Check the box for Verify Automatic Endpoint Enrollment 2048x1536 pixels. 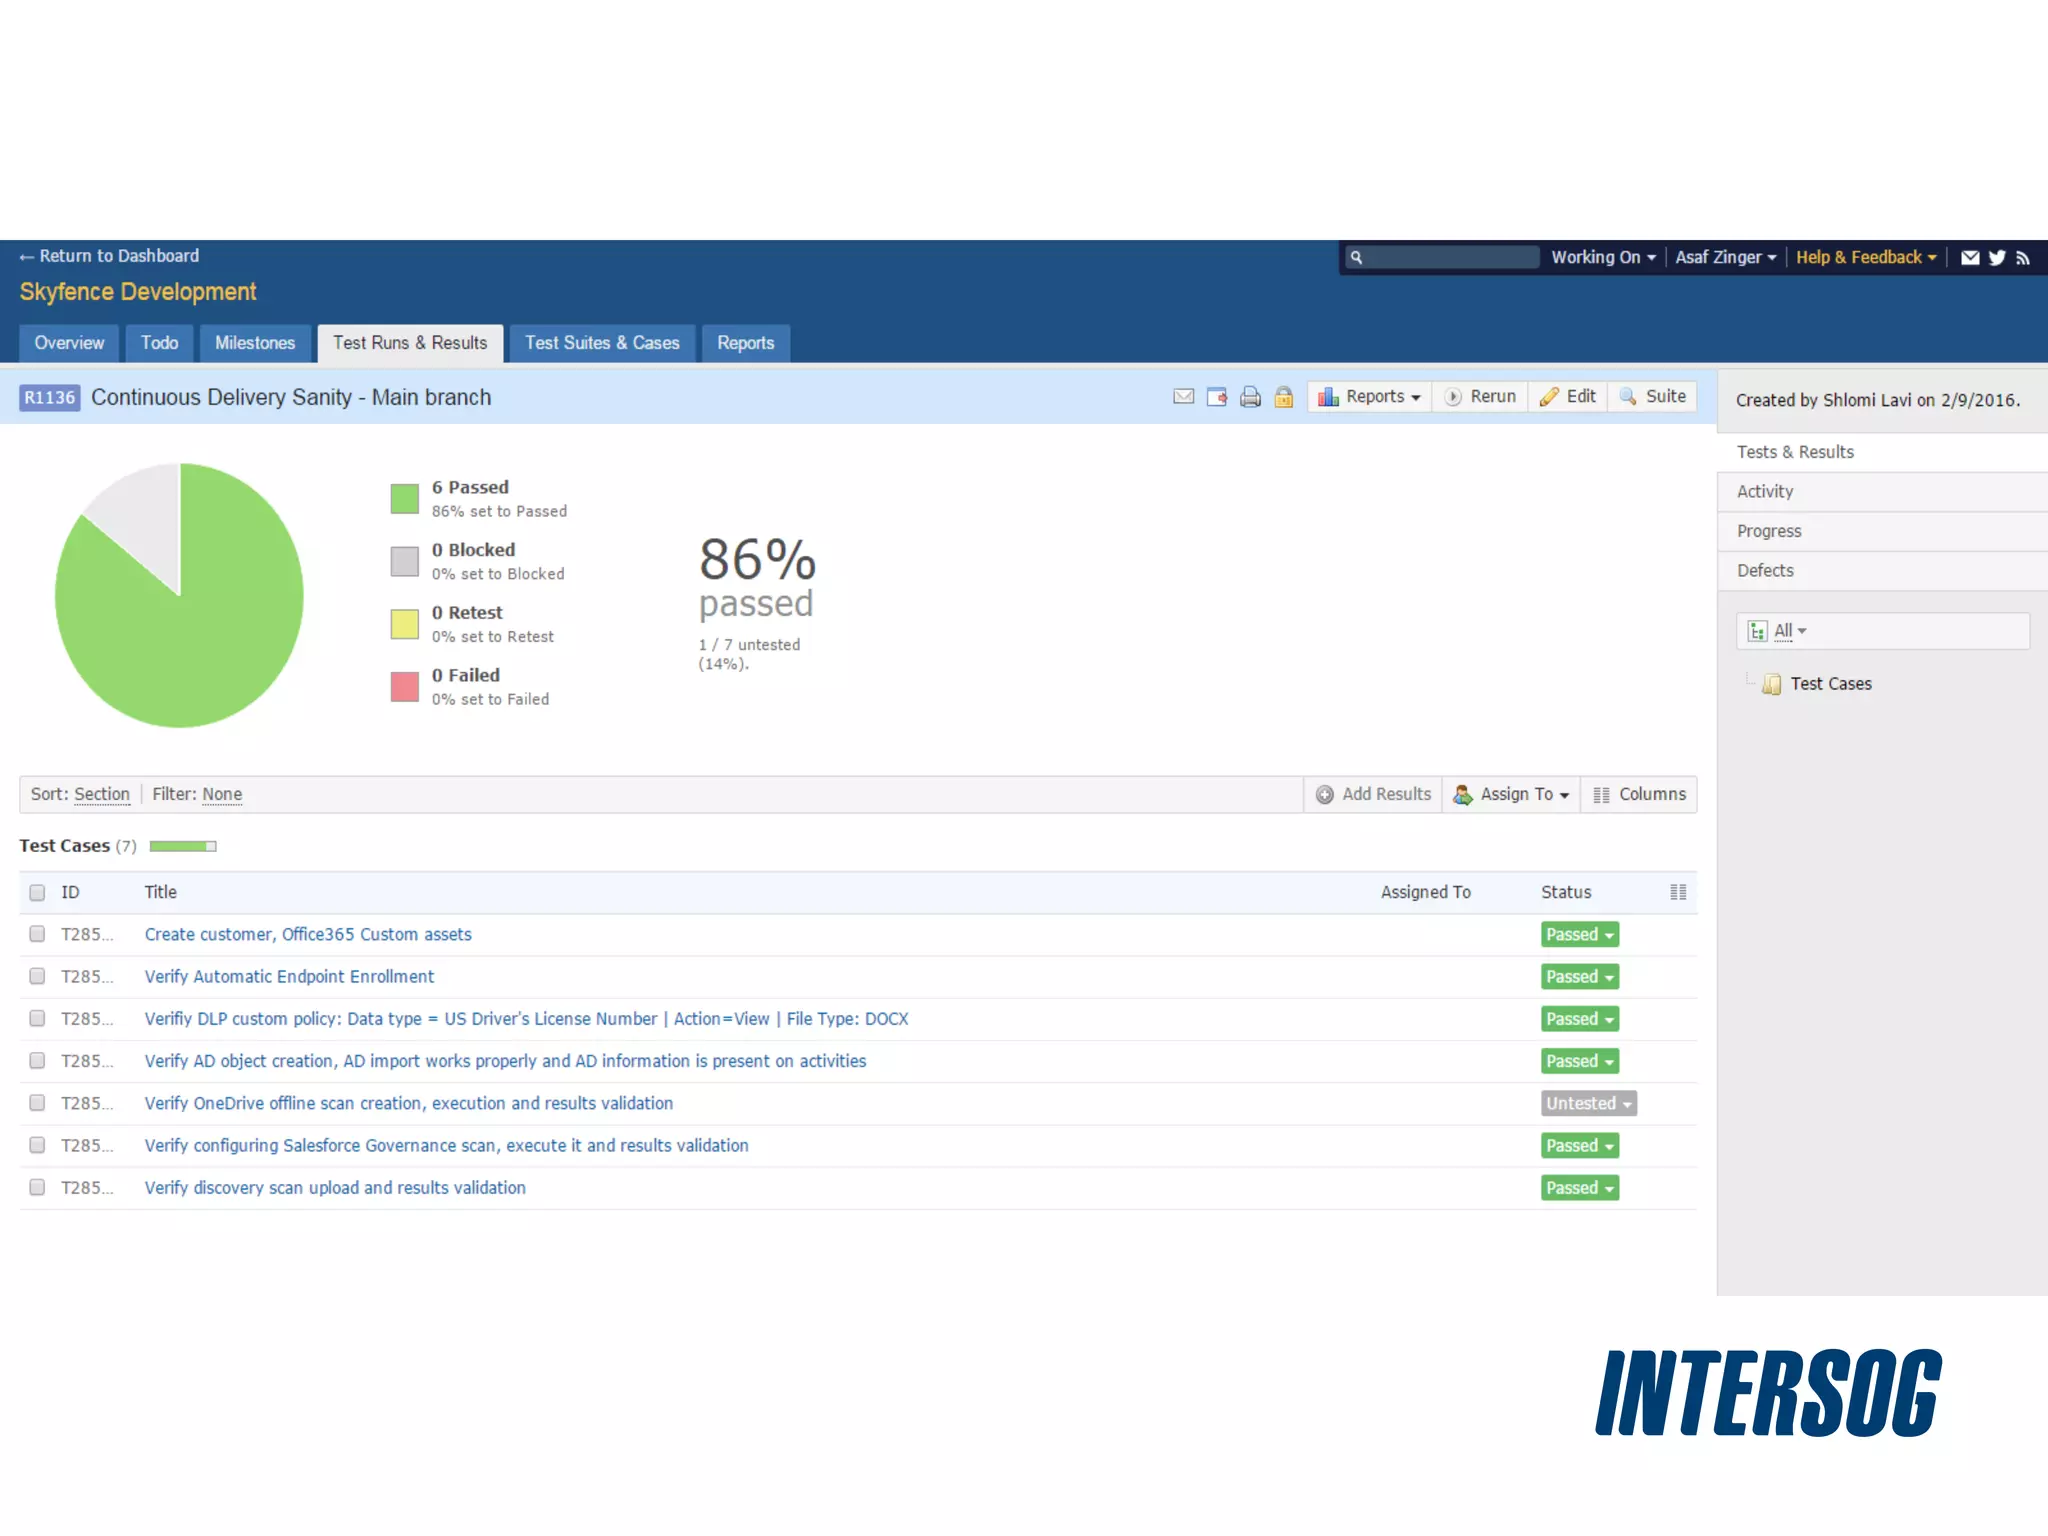pyautogui.click(x=37, y=976)
